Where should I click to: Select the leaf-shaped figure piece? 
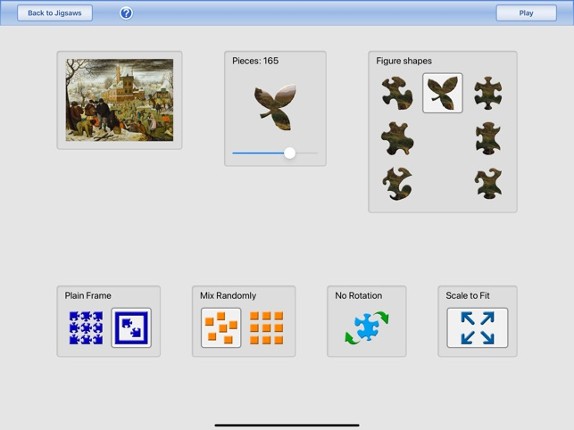point(442,93)
